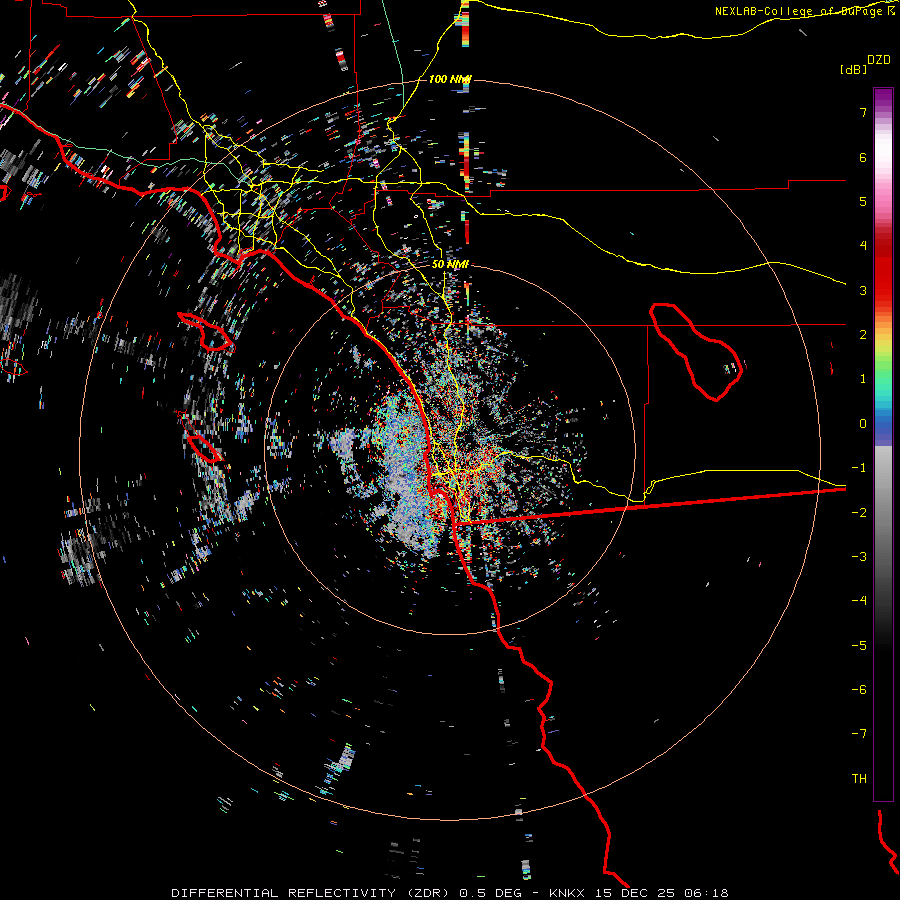Click the -2 dB scale value
900x900 pixels.
click(859, 513)
